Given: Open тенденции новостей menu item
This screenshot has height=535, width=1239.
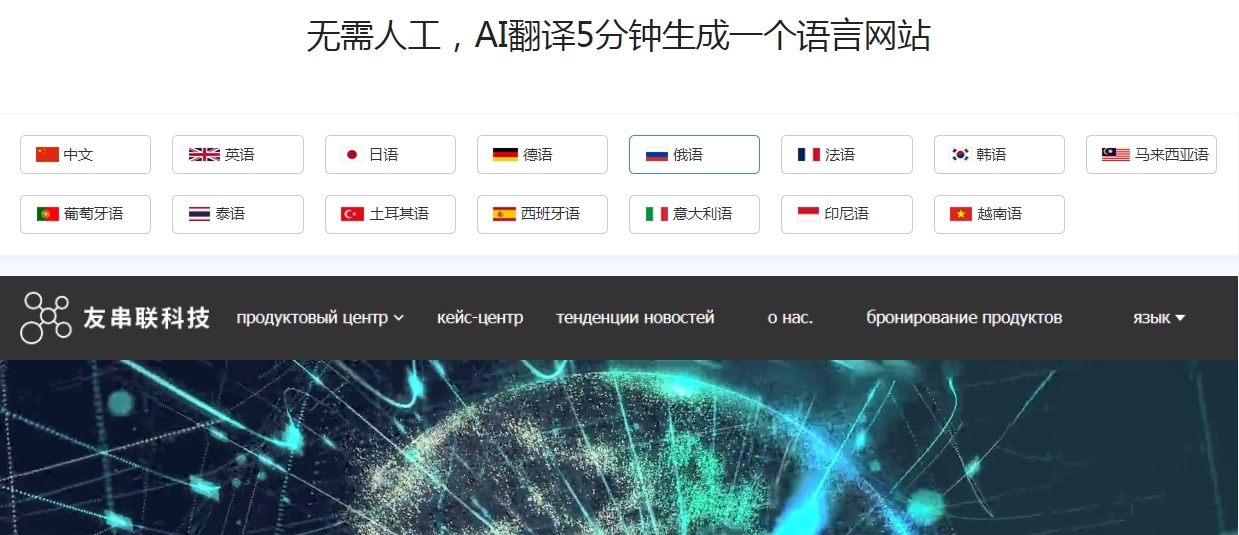Looking at the screenshot, I should pos(635,318).
